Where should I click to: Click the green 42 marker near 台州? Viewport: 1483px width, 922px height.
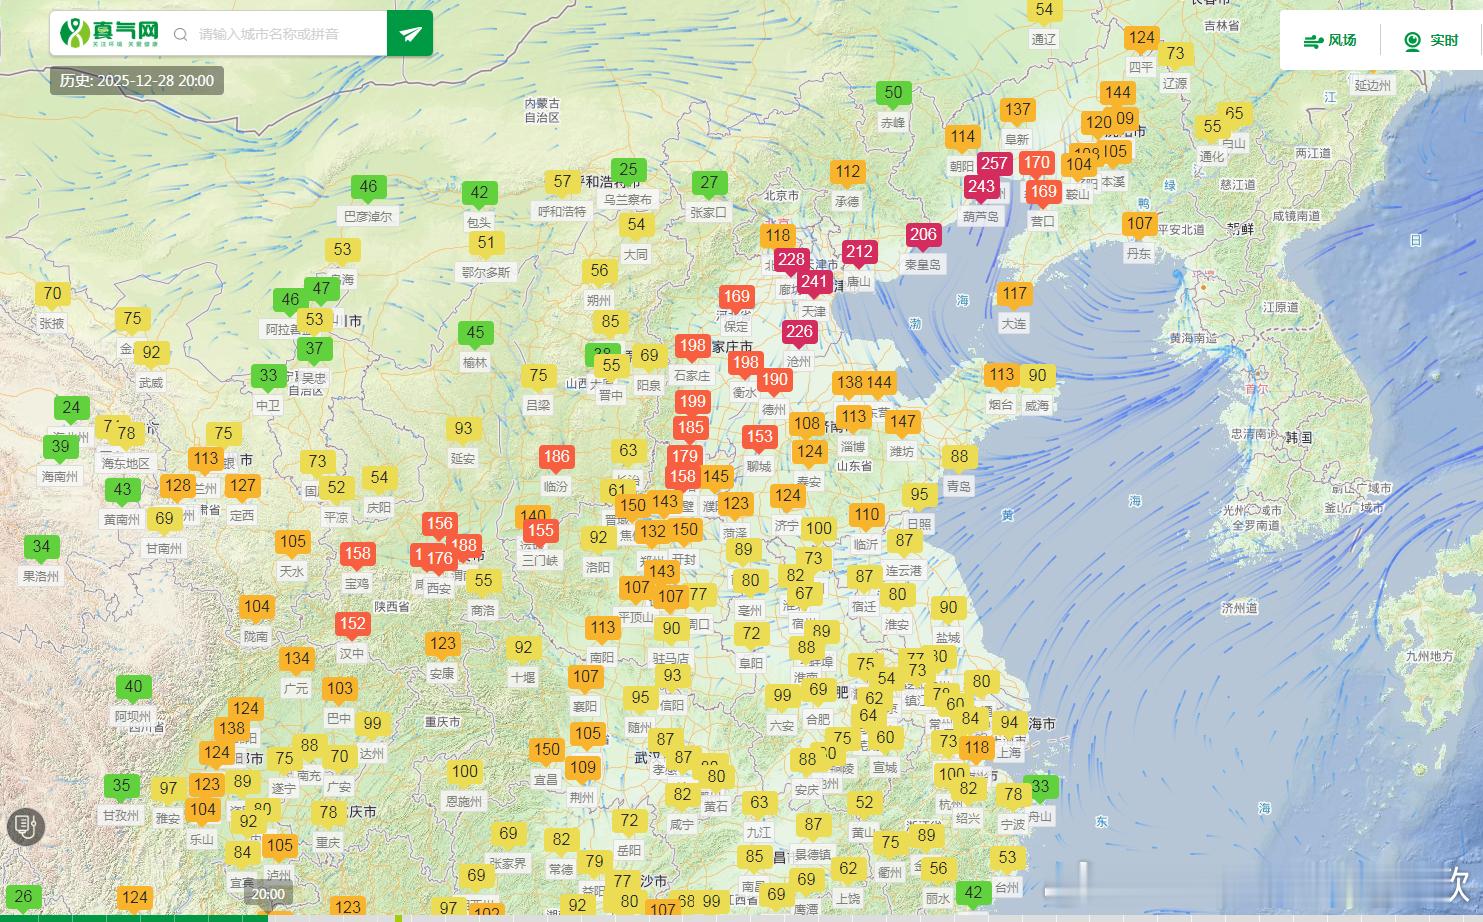coord(975,891)
